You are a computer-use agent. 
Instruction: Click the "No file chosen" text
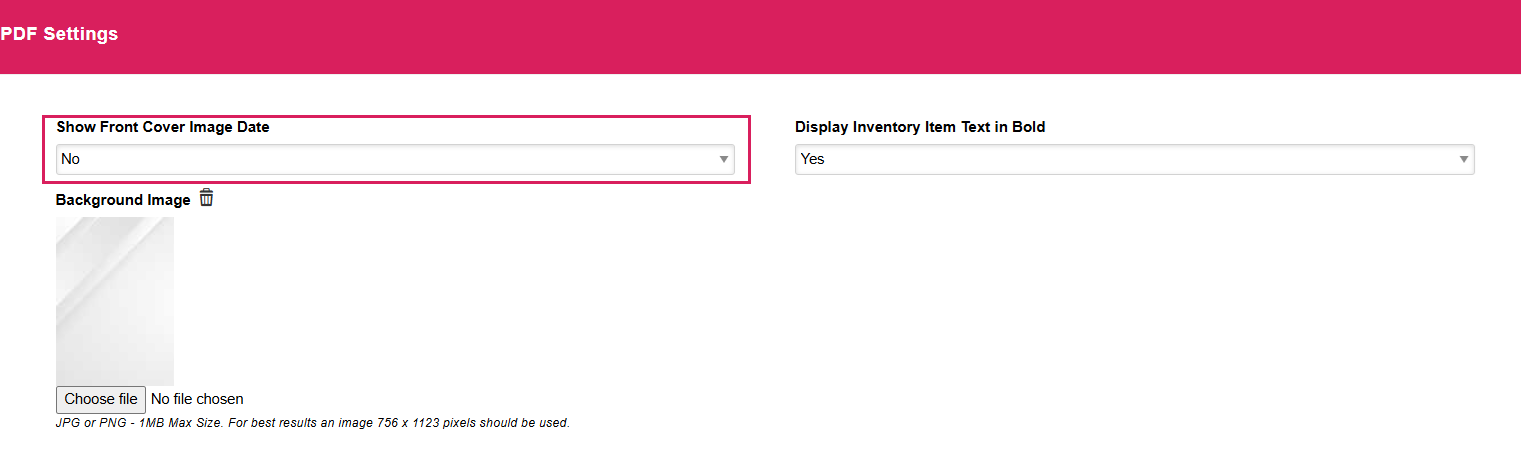pos(197,399)
